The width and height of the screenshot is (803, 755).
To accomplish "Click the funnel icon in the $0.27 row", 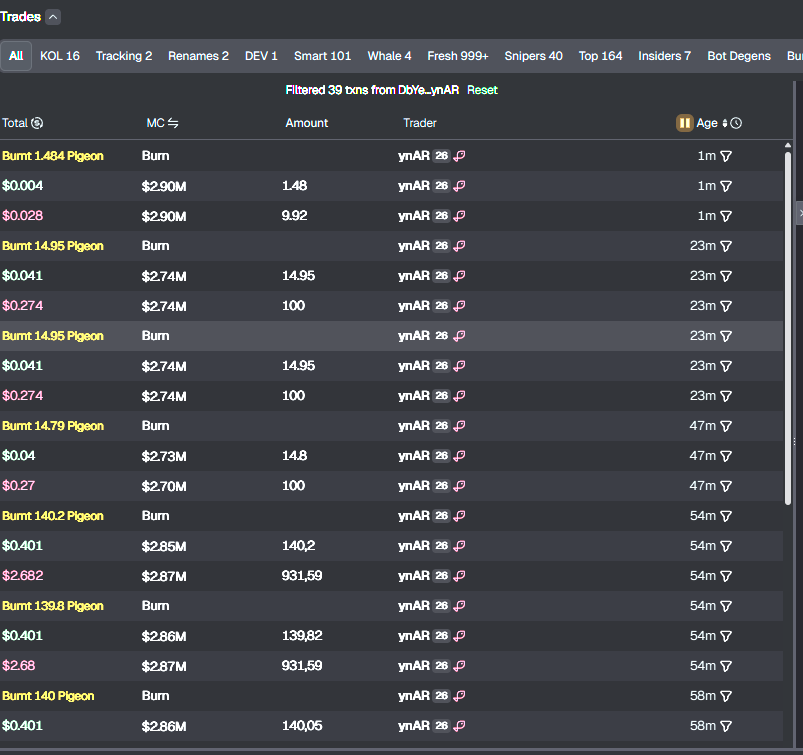I will click(726, 486).
